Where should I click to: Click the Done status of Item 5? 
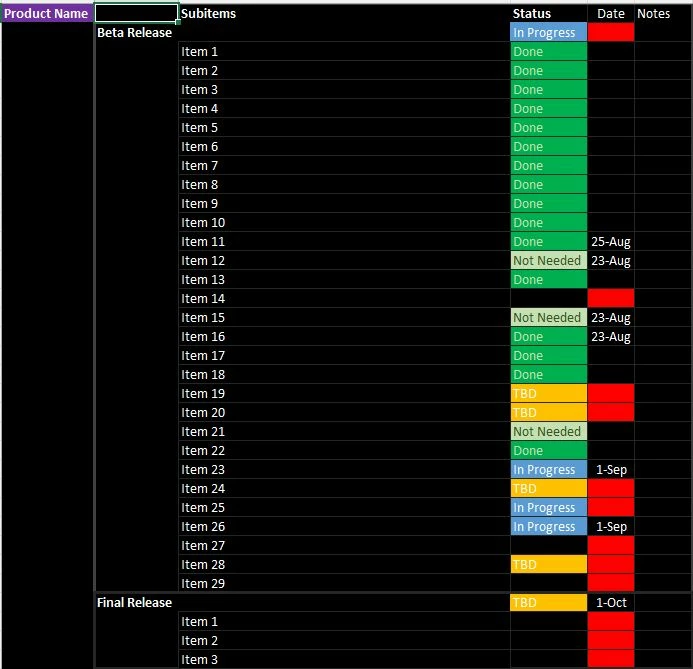[548, 128]
